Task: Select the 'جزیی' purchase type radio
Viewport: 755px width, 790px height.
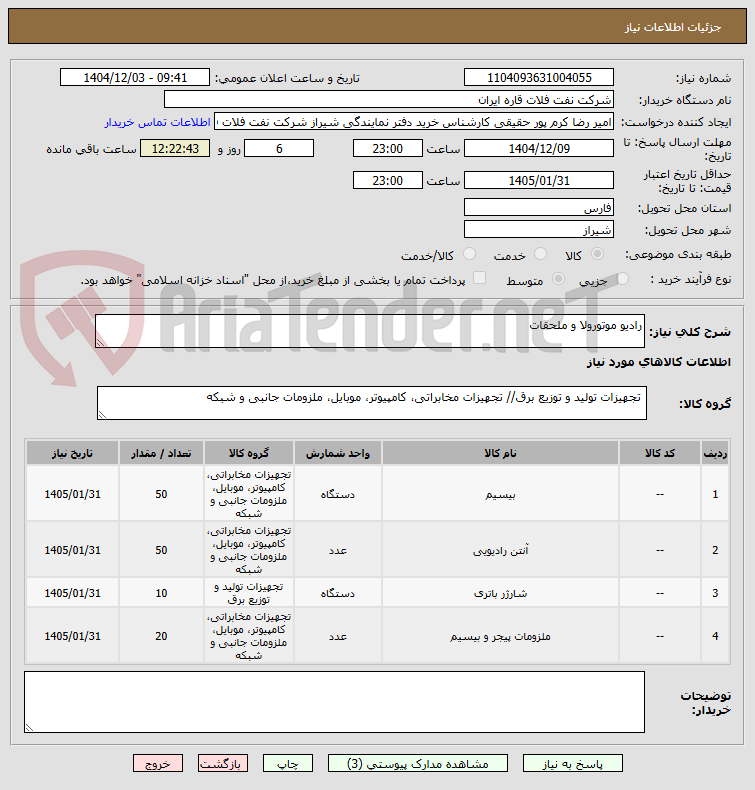Action: [623, 279]
